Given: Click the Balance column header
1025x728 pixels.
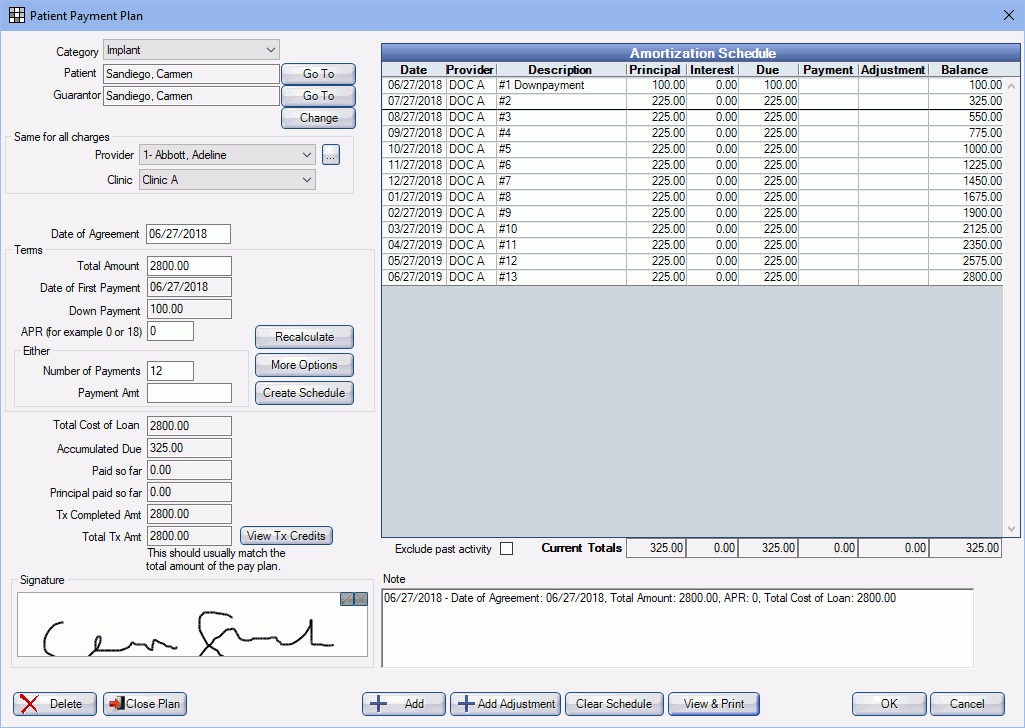Looking at the screenshot, I should tap(965, 70).
